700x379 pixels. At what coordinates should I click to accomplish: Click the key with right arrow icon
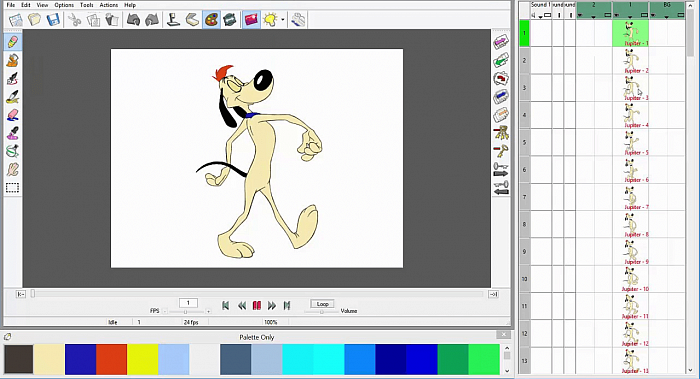coord(501,170)
